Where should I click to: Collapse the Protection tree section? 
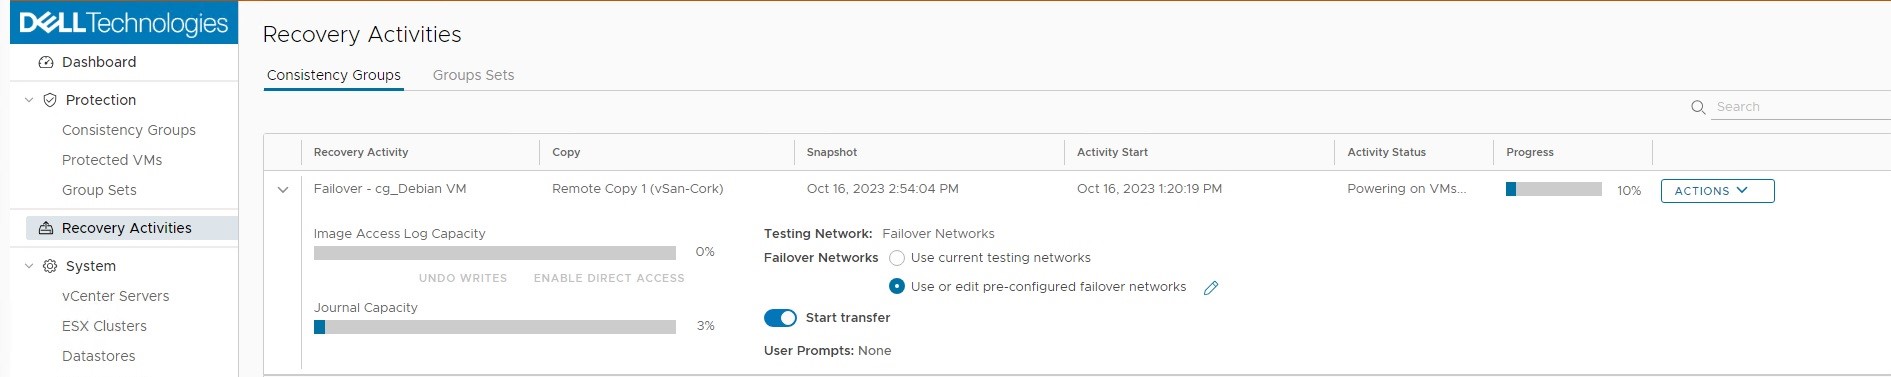(29, 100)
